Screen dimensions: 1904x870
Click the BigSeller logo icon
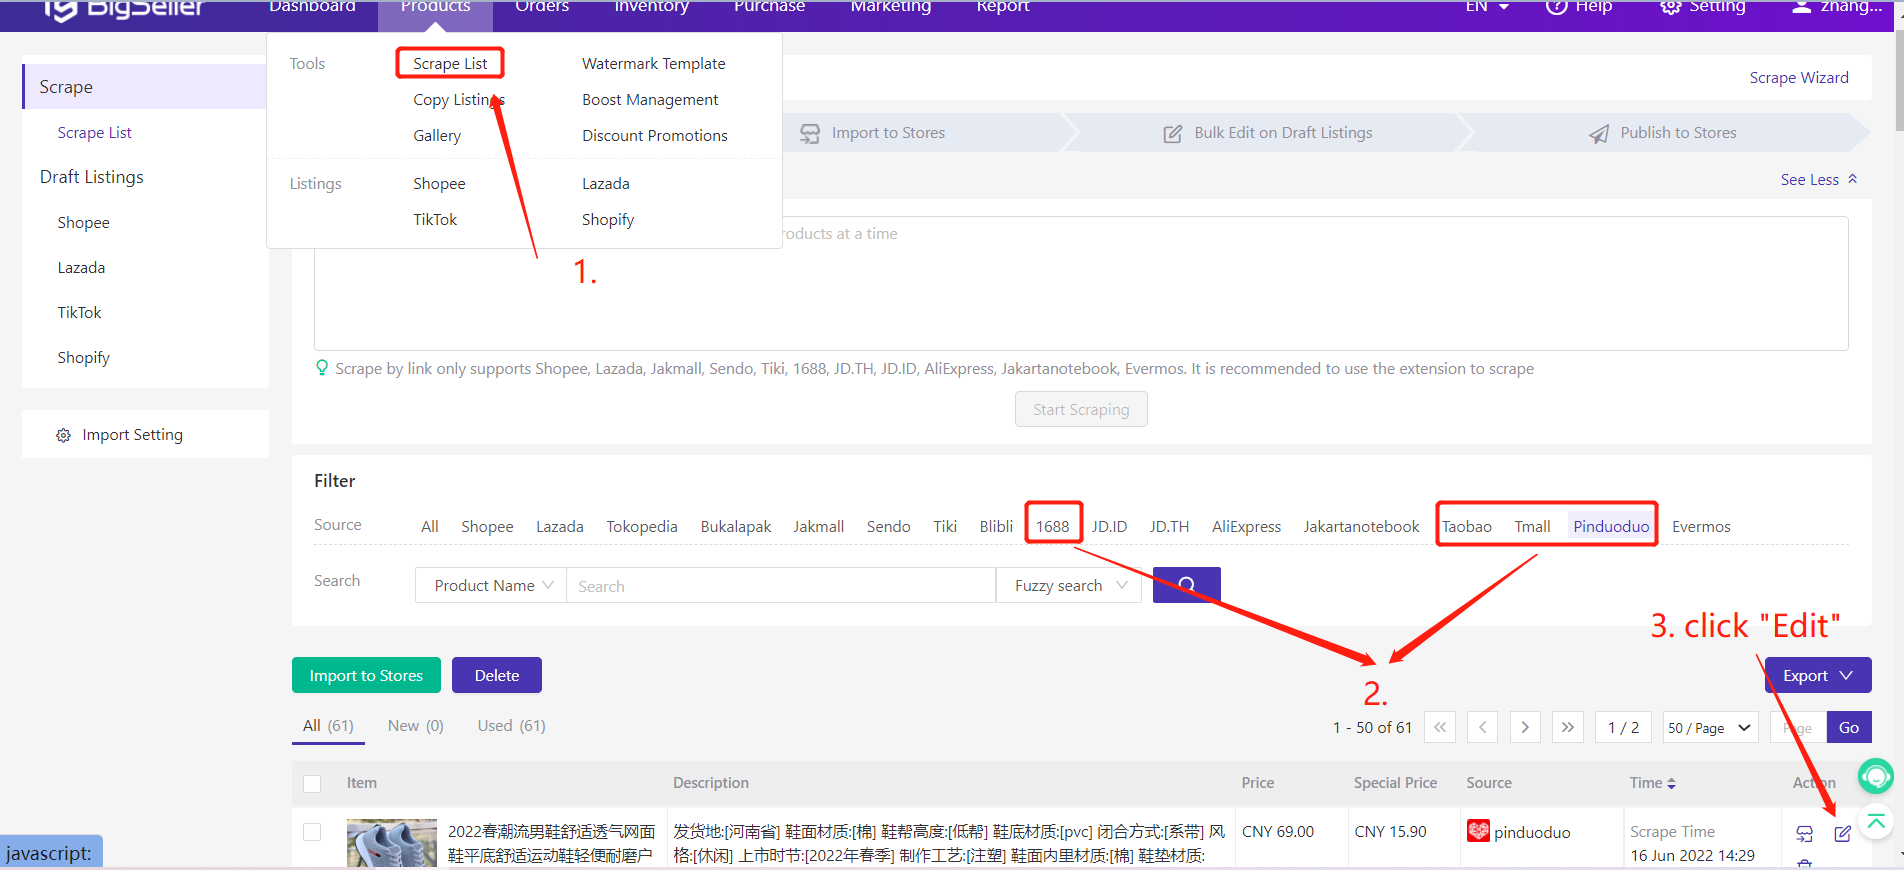click(60, 9)
